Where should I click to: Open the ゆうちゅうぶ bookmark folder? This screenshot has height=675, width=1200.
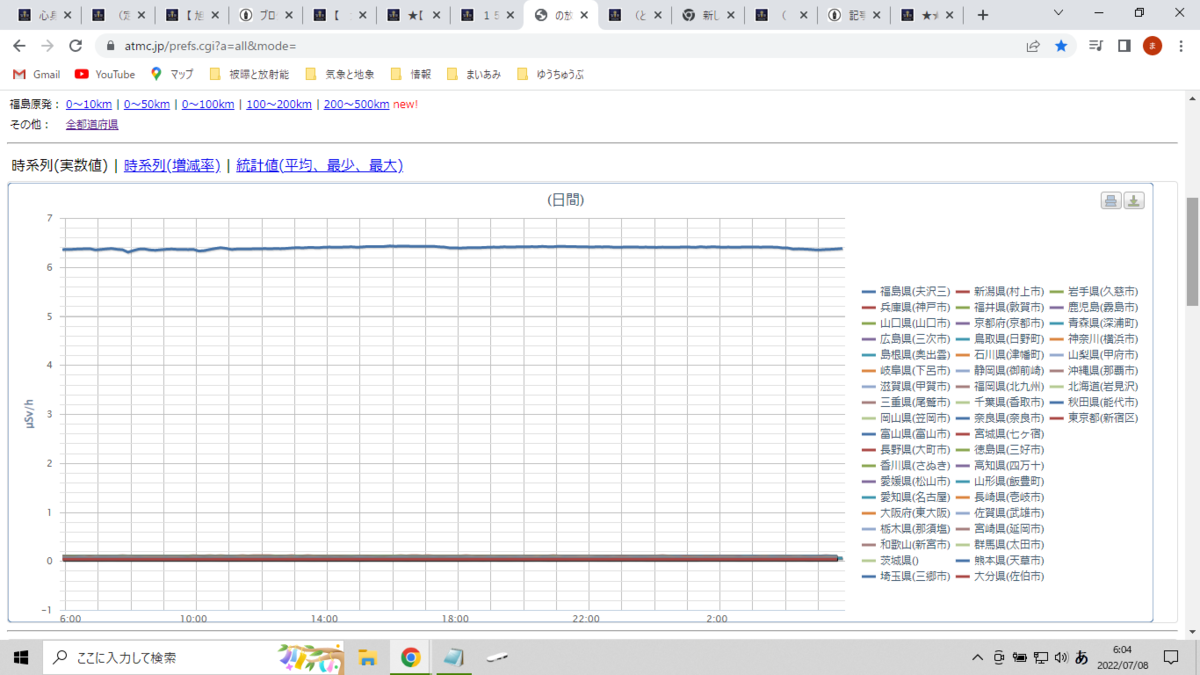(x=551, y=74)
